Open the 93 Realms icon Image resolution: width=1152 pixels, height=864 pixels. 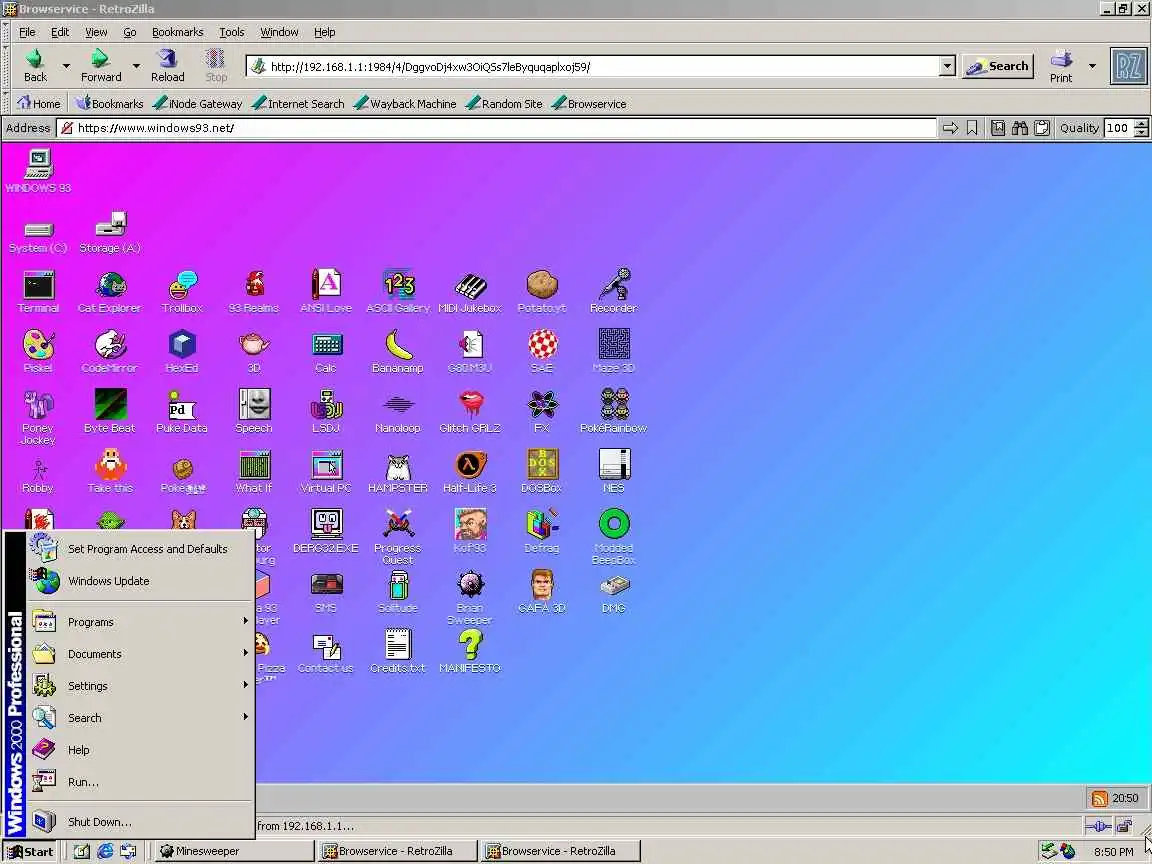(x=253, y=292)
